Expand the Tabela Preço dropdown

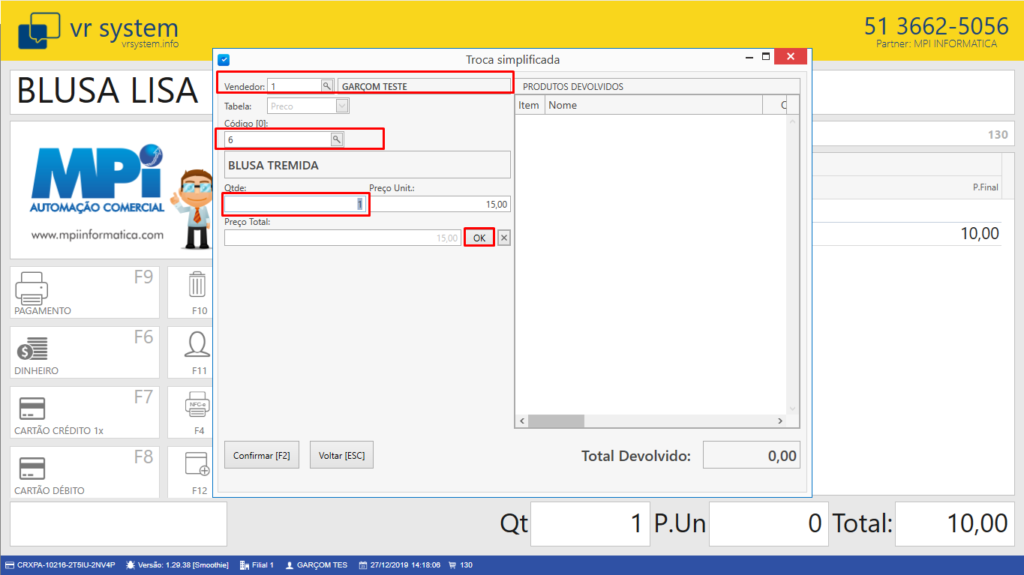point(340,105)
